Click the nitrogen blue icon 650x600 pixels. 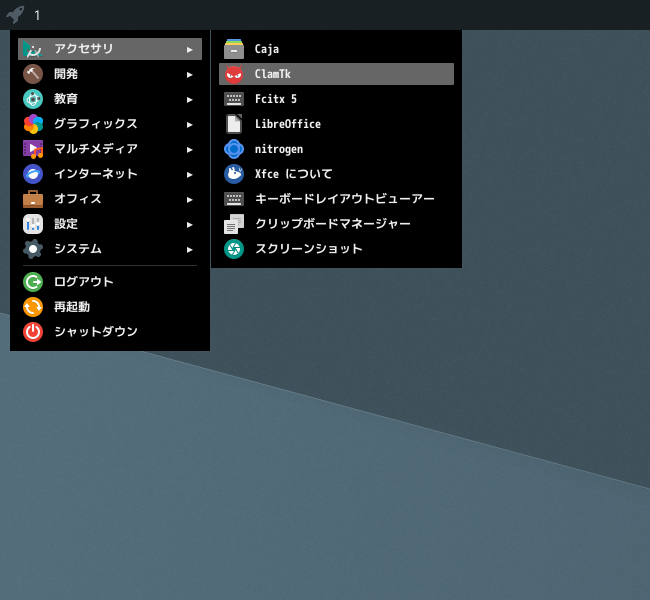[234, 149]
